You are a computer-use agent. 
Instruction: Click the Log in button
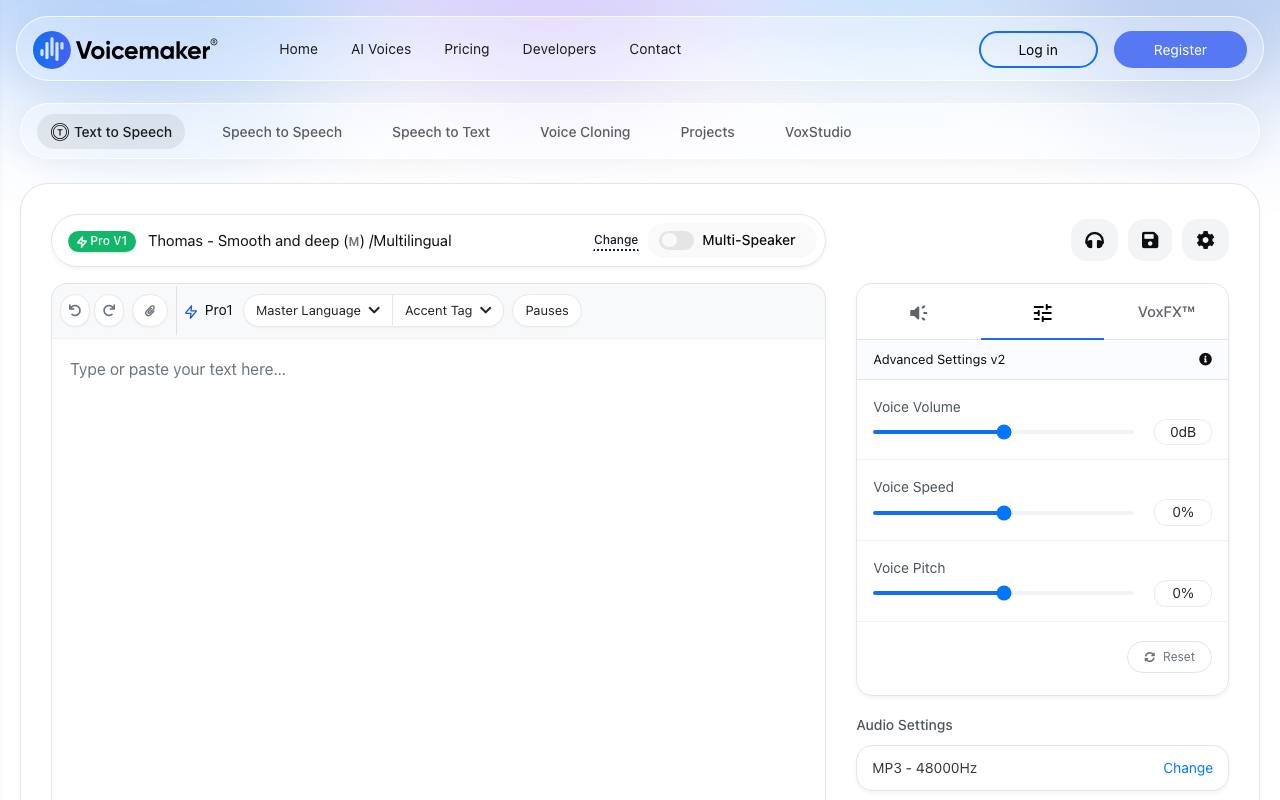[x=1038, y=50]
